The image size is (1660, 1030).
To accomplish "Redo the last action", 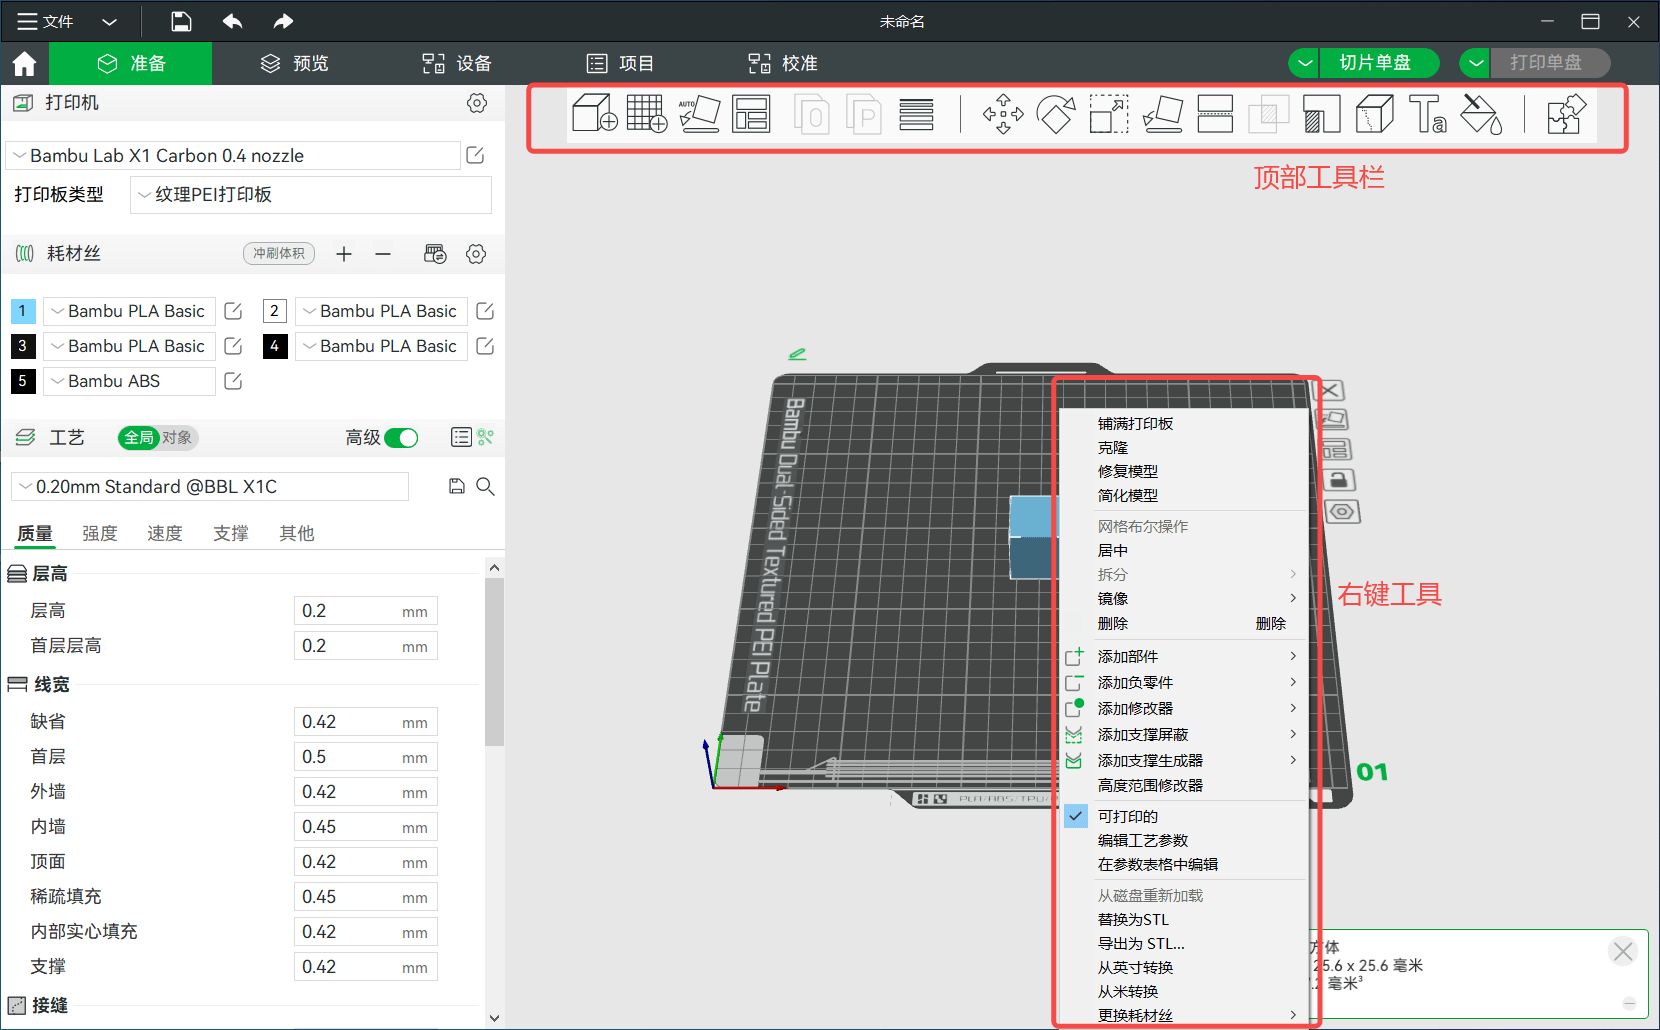I will pos(283,21).
